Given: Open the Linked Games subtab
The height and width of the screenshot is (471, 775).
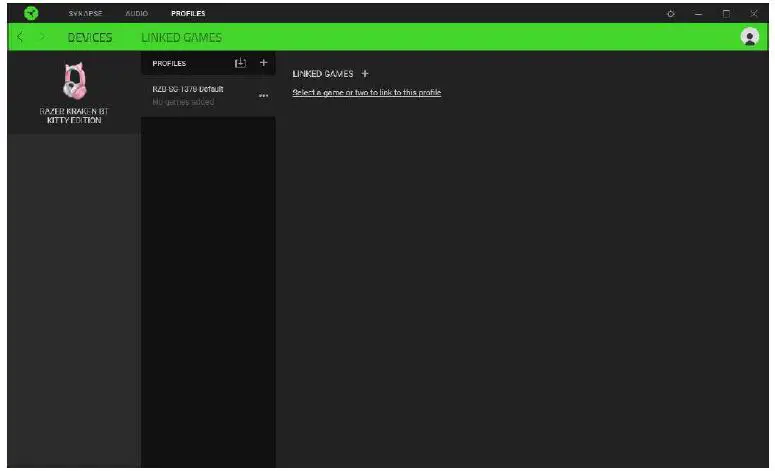Looking at the screenshot, I should click(x=181, y=37).
